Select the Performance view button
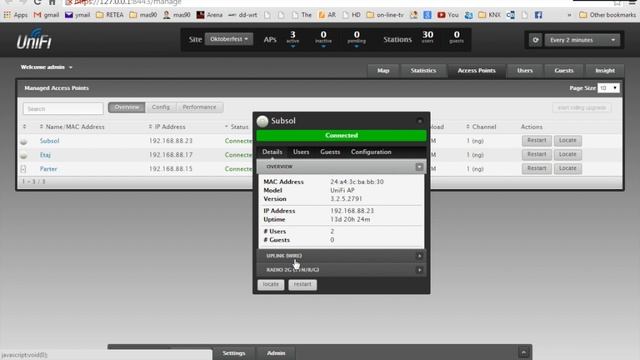The width and height of the screenshot is (640, 360). pos(199,107)
